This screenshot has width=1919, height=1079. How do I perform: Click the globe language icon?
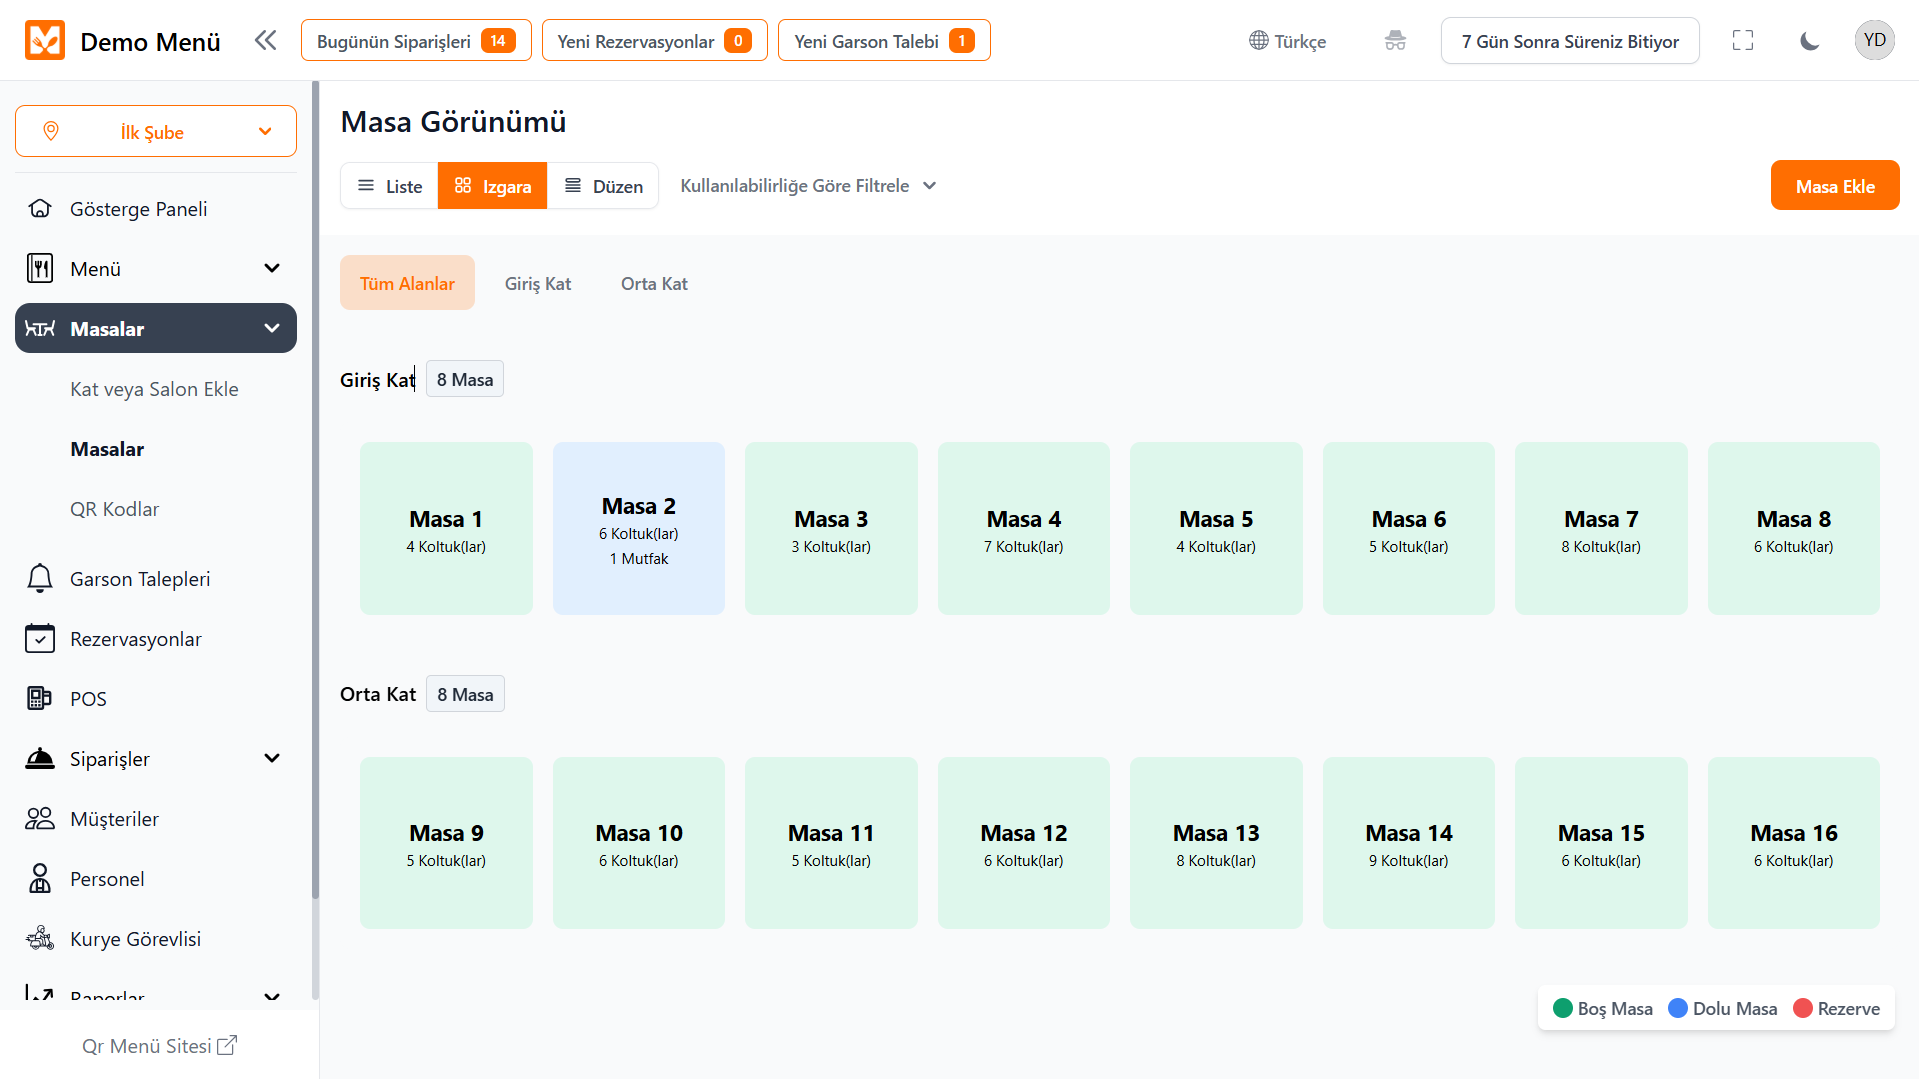tap(1258, 41)
